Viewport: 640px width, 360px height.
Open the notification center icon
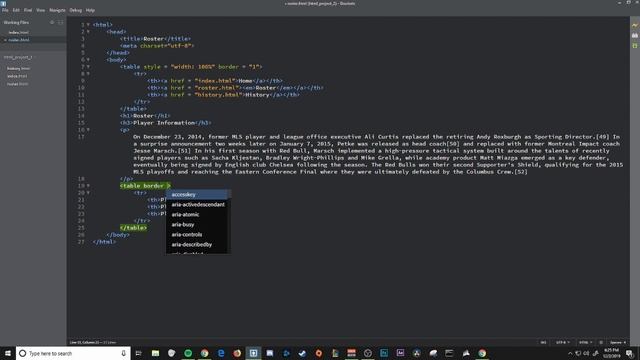[x=630, y=353]
